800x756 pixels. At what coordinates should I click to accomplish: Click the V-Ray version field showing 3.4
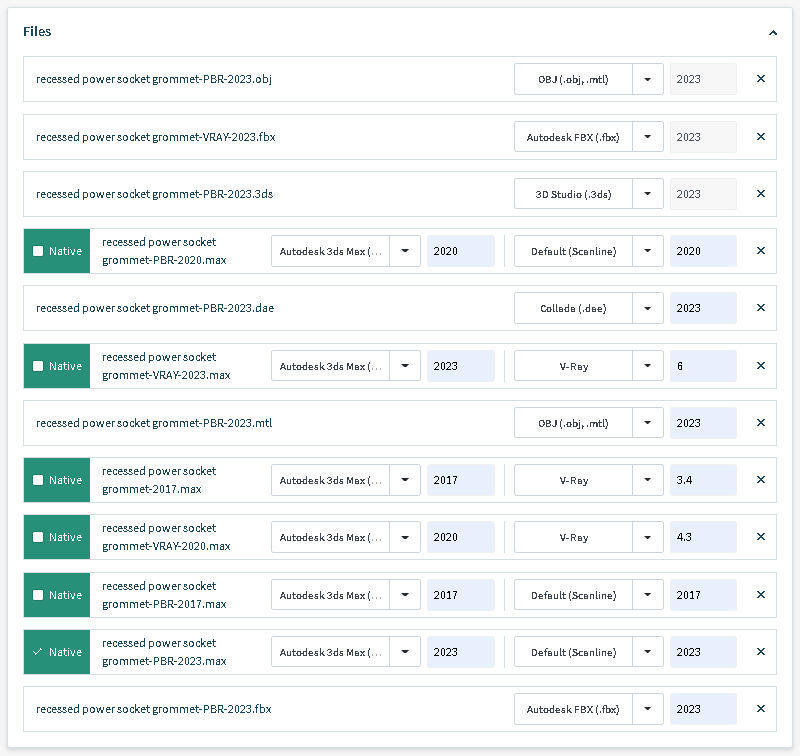[703, 480]
